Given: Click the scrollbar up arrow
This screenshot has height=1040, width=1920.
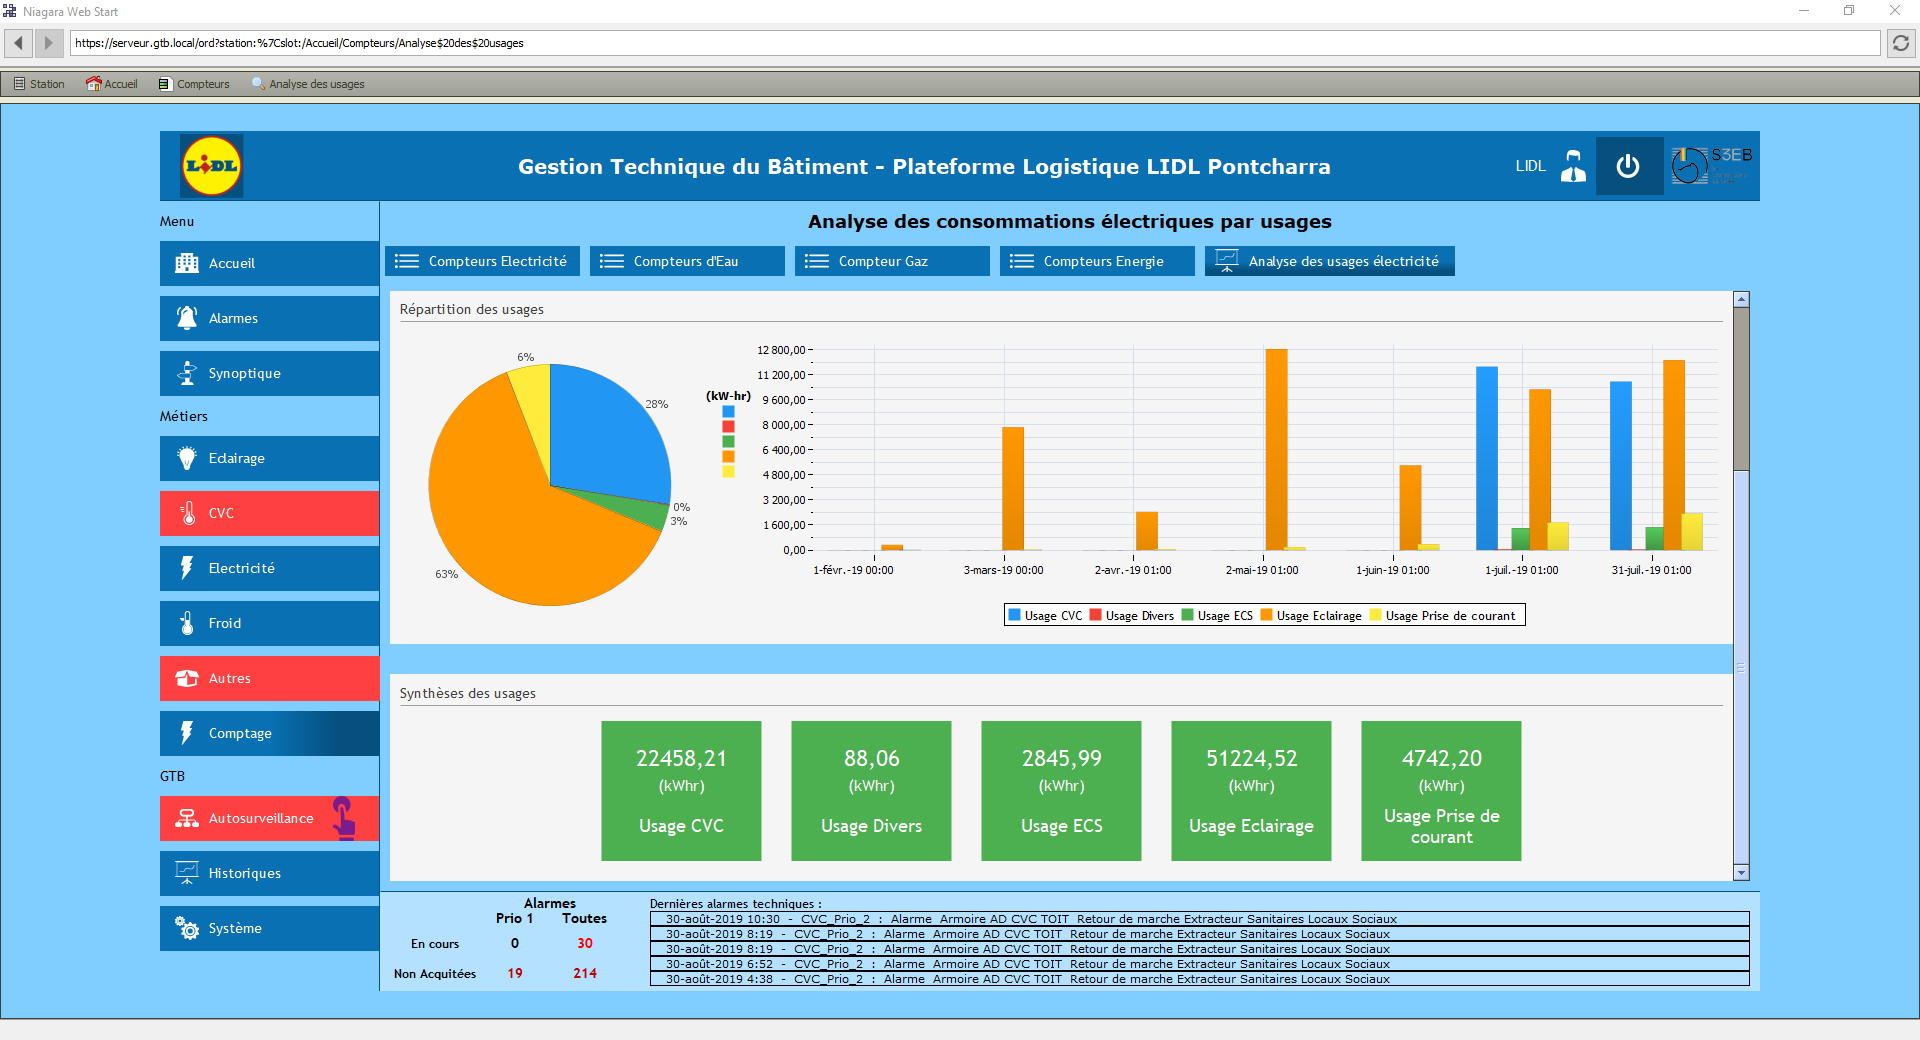Looking at the screenshot, I should pyautogui.click(x=1741, y=299).
